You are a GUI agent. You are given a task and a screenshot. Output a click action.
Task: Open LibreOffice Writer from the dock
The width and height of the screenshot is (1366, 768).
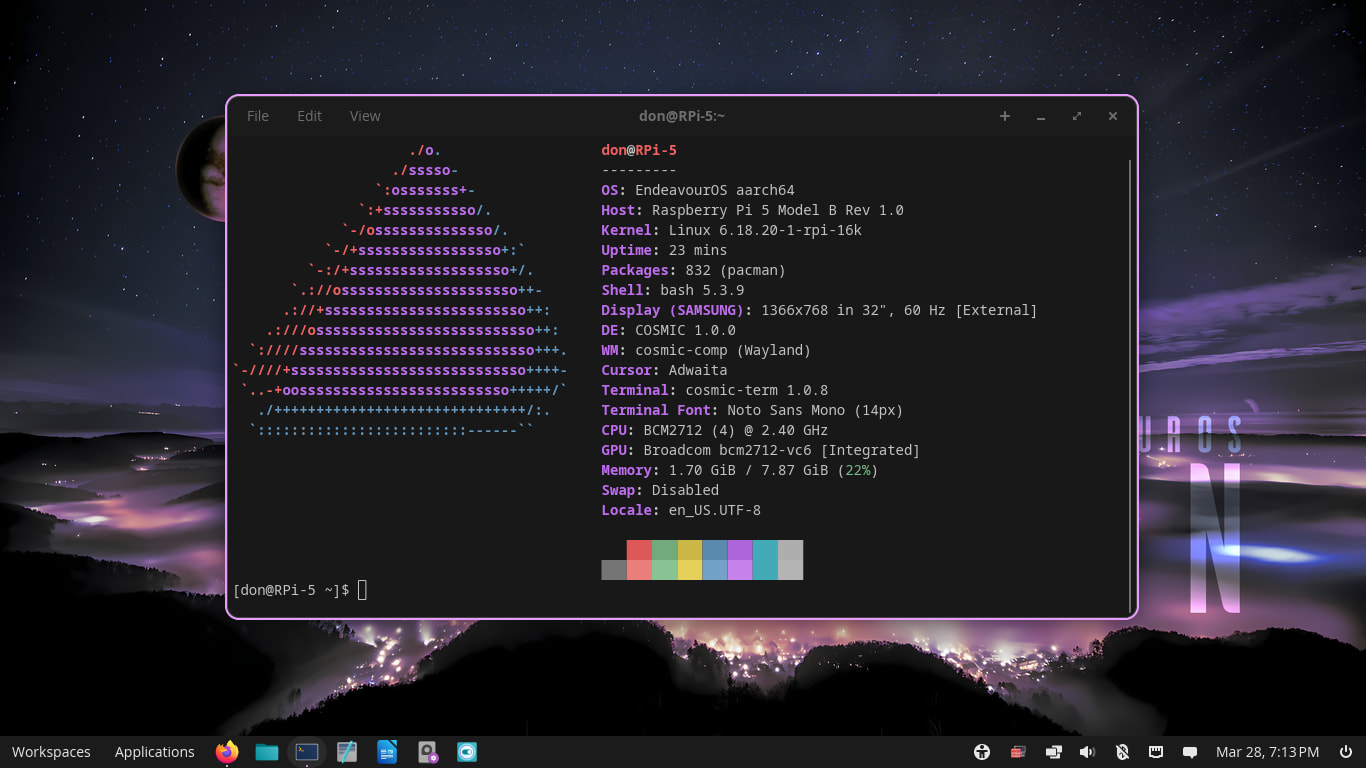(x=387, y=752)
